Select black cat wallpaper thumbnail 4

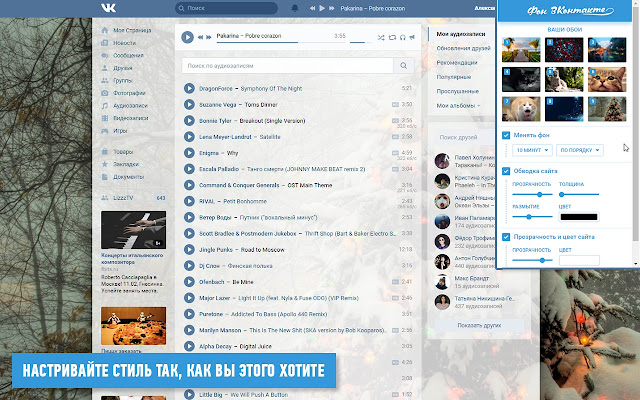[x=521, y=80]
